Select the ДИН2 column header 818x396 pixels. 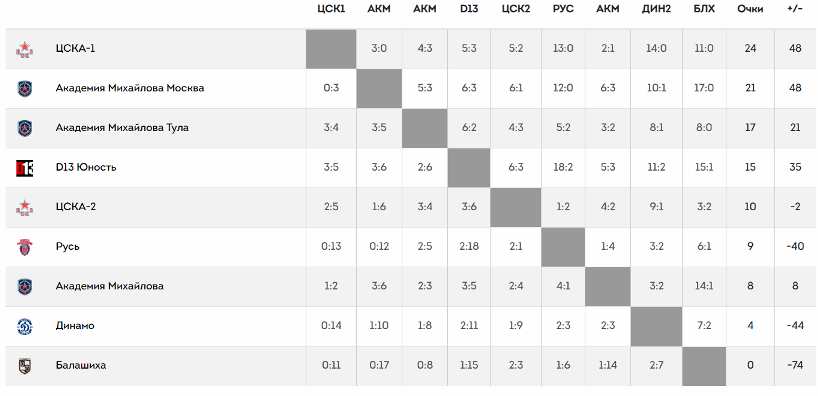[x=656, y=9]
